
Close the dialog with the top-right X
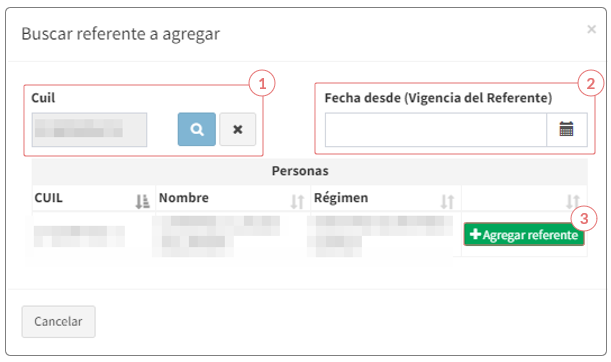(592, 29)
